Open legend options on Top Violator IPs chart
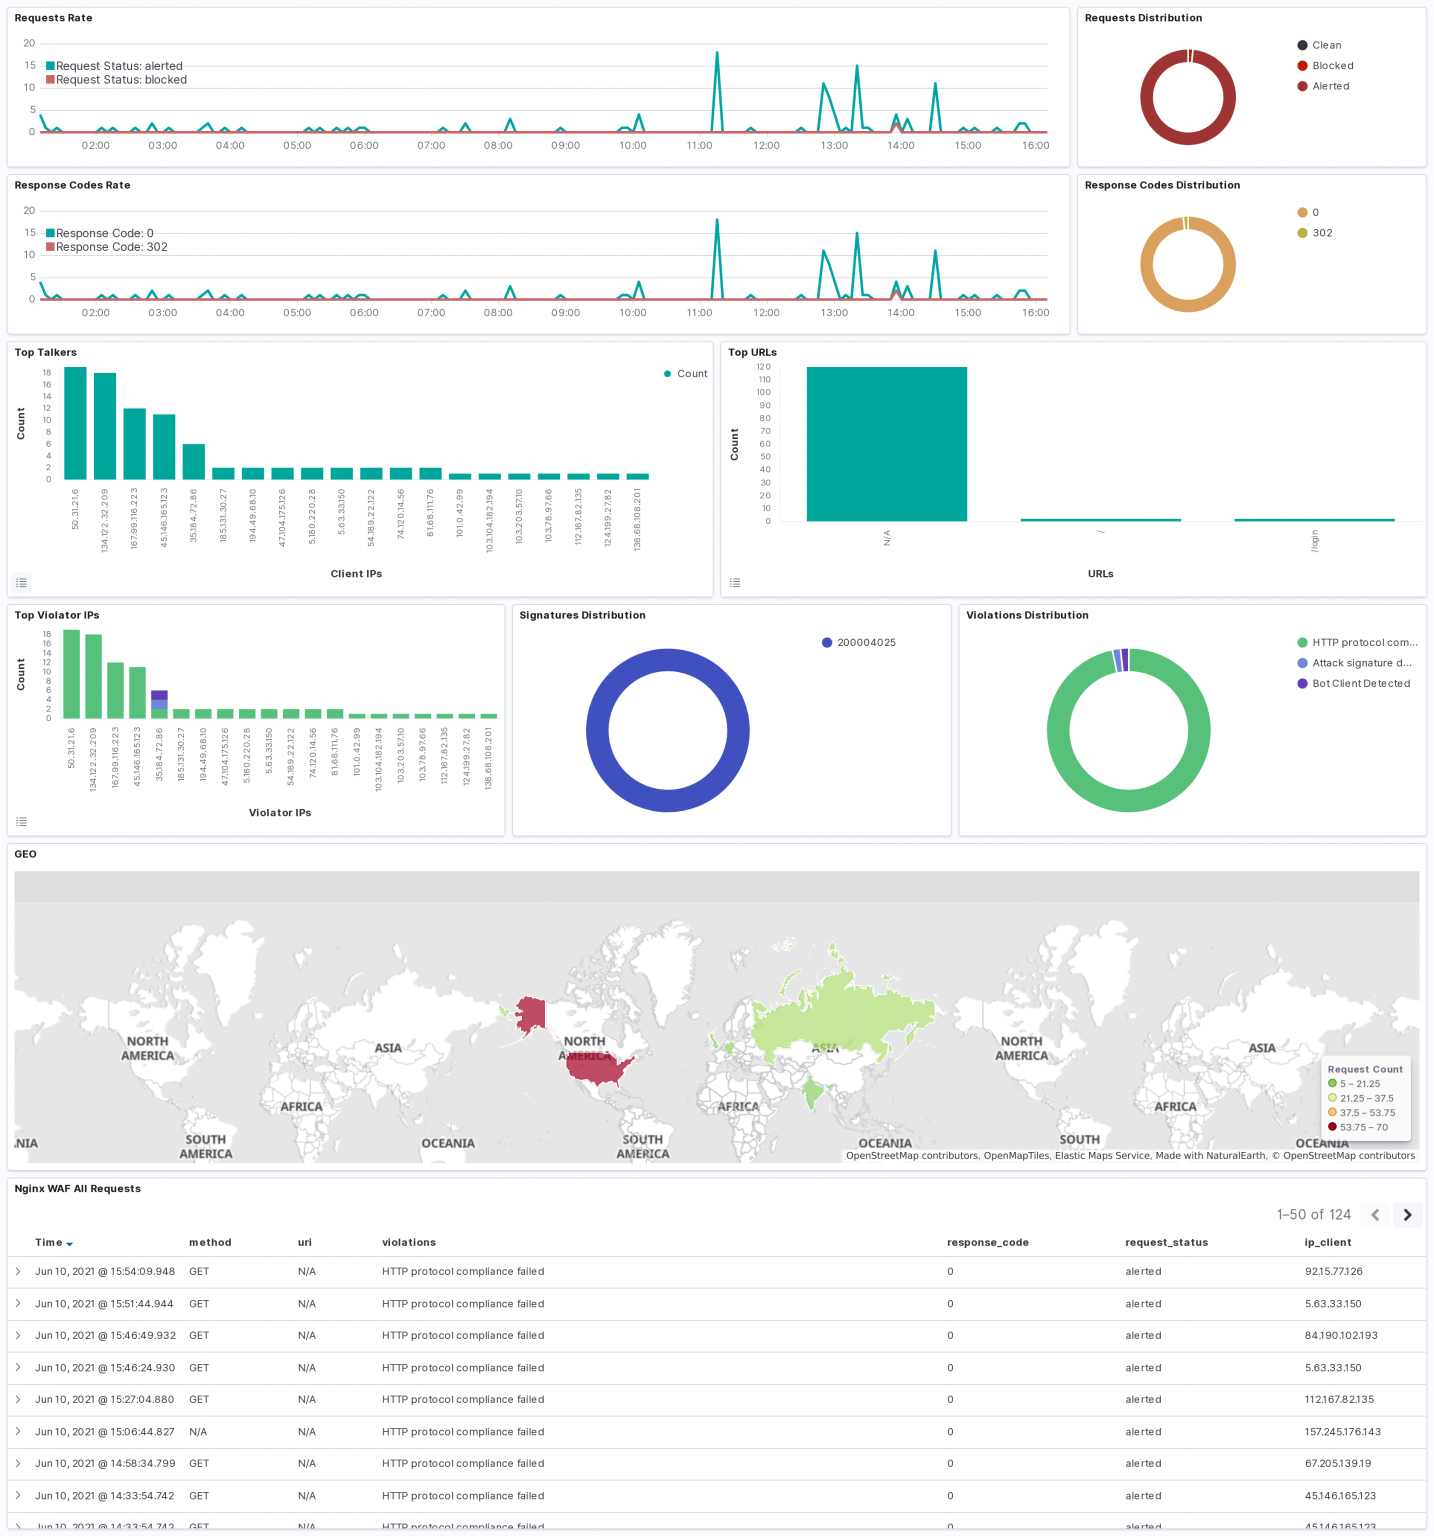 coord(22,821)
